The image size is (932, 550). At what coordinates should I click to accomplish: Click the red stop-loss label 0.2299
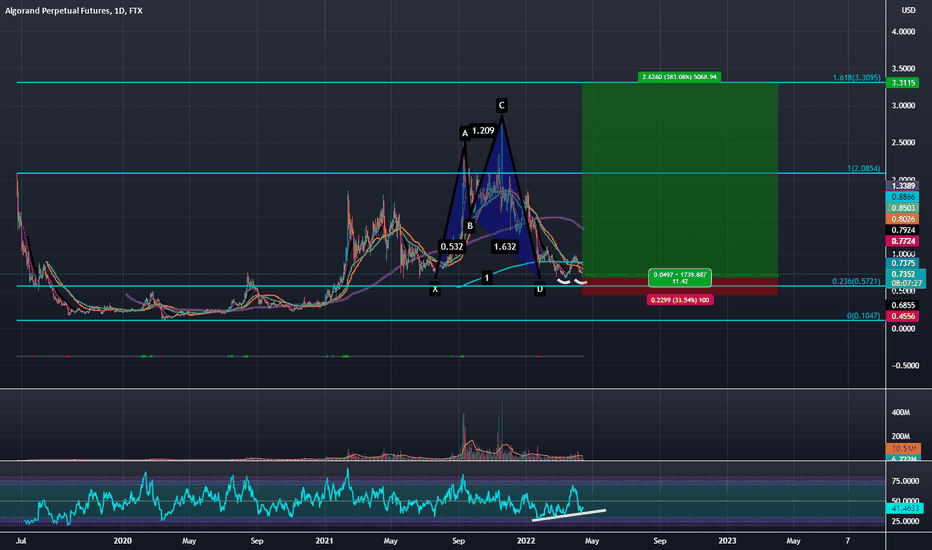pos(680,300)
